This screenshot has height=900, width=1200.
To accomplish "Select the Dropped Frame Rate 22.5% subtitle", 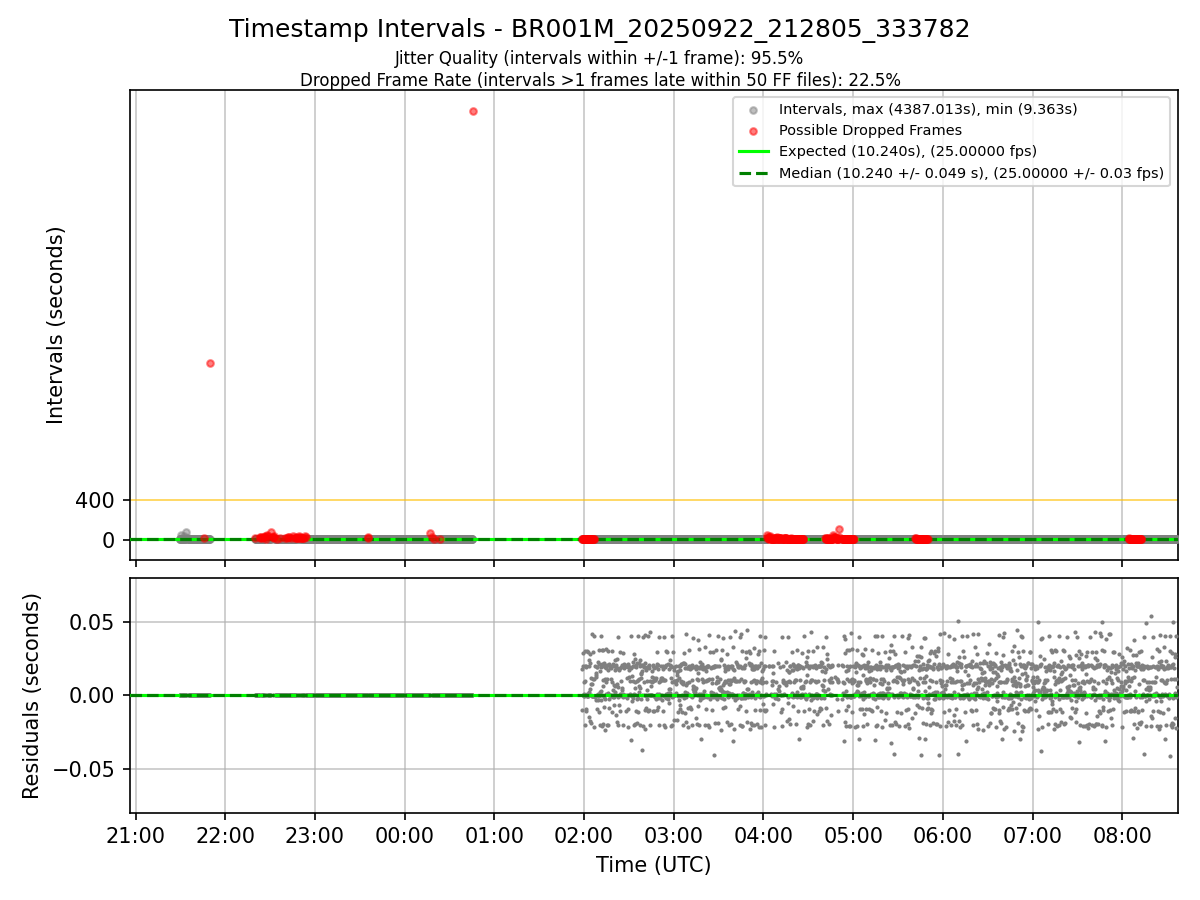I will click(x=600, y=80).
